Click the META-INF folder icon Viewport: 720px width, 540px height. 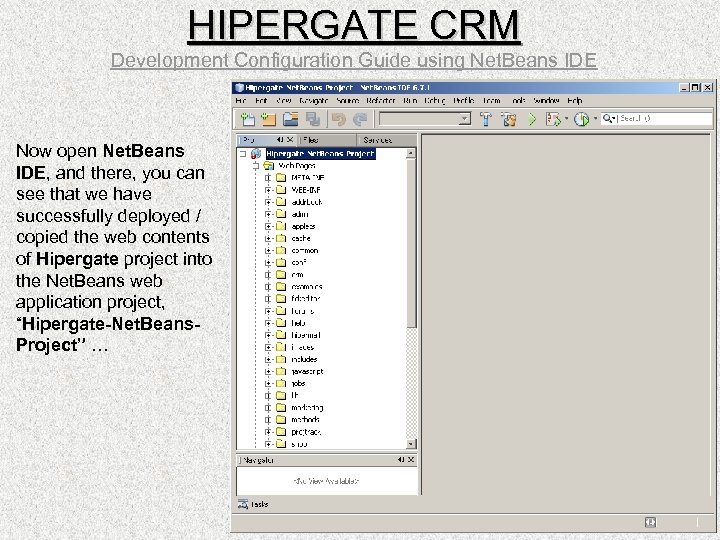click(x=281, y=178)
